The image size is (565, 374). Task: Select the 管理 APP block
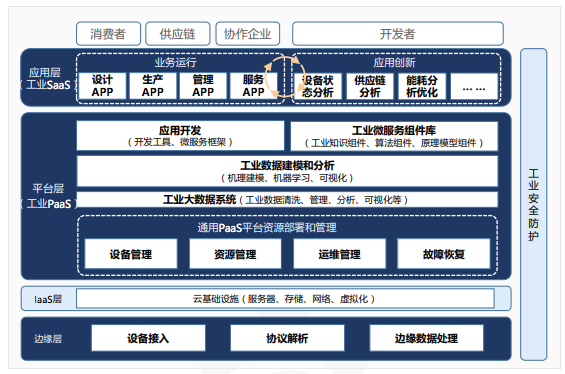(x=203, y=86)
